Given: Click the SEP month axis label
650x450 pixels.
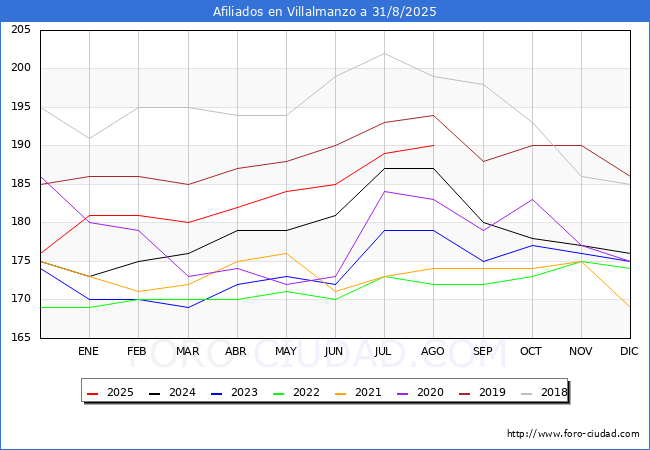Looking at the screenshot, I should tap(483, 351).
